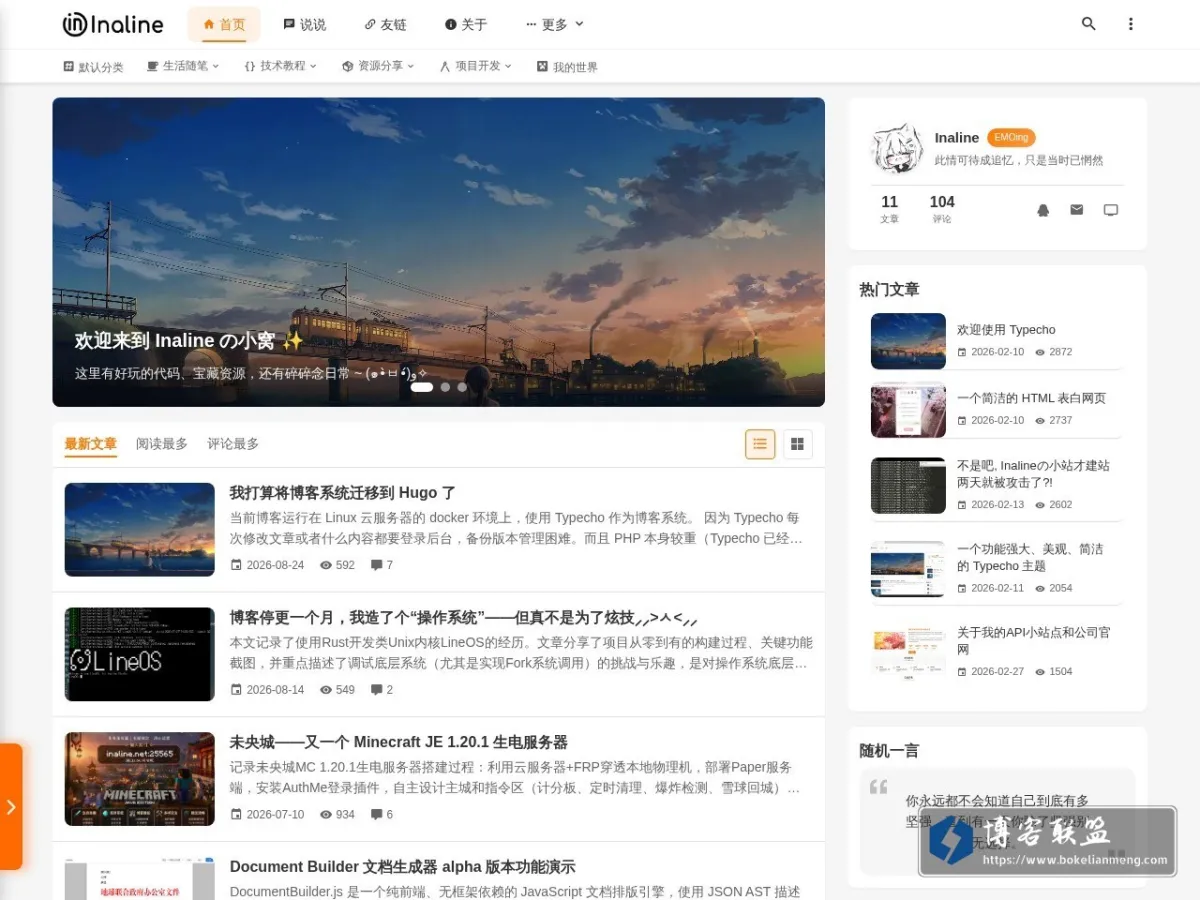This screenshot has width=1200, height=900.
Task: Click the monitor icon in profile card
Action: point(1111,210)
